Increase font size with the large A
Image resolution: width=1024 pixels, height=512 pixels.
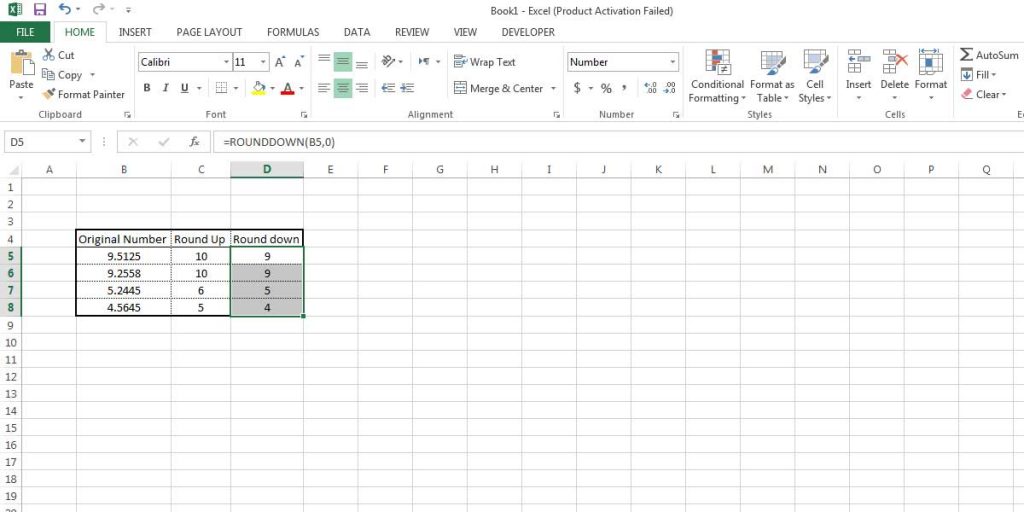coord(280,62)
